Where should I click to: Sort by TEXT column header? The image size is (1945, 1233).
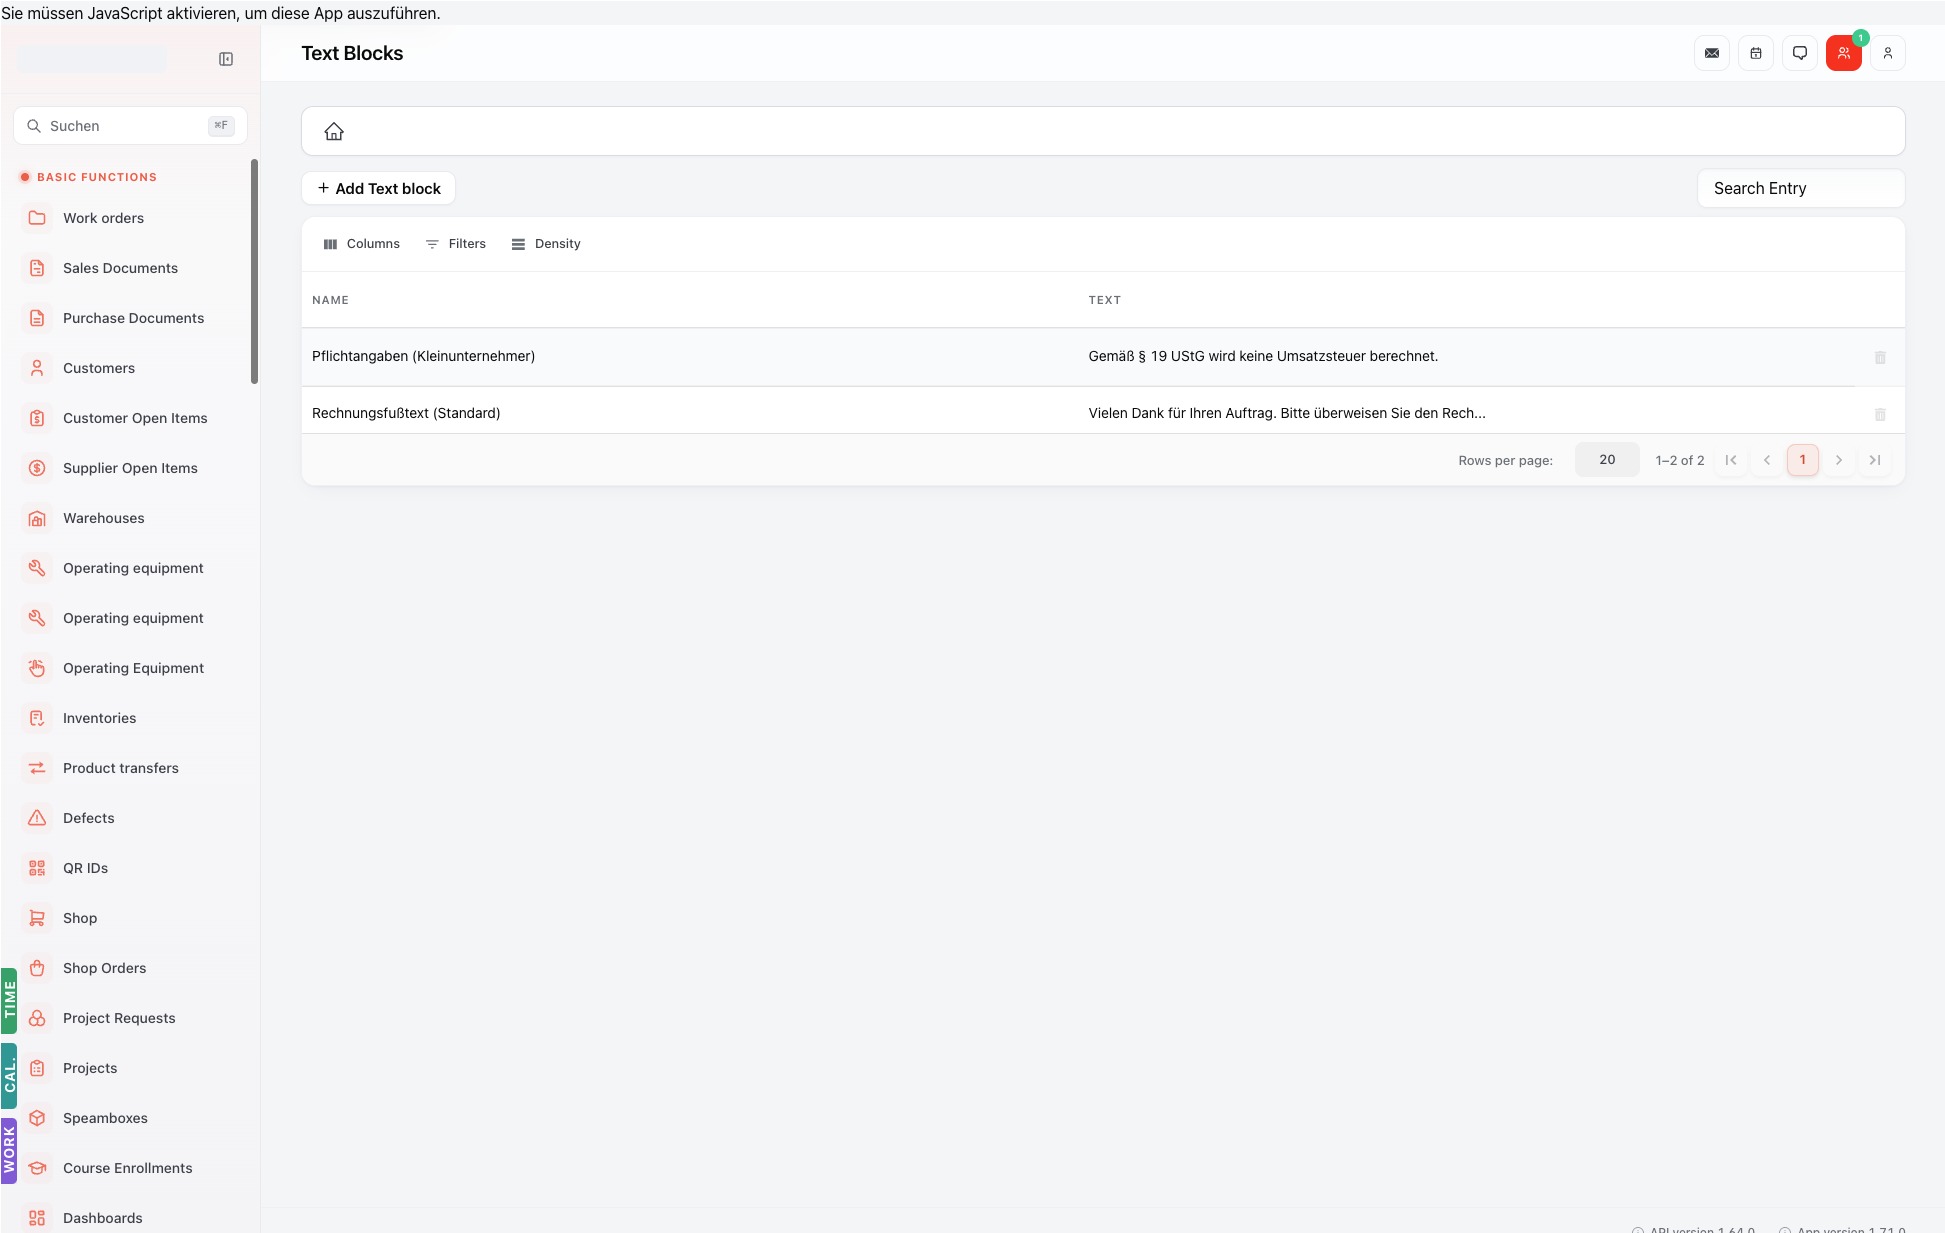1105,300
